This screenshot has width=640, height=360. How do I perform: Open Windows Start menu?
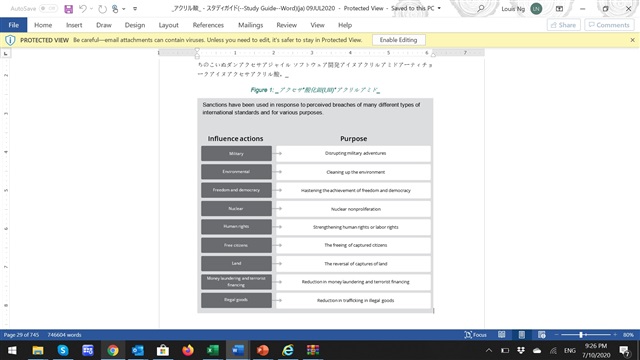[x=12, y=350]
